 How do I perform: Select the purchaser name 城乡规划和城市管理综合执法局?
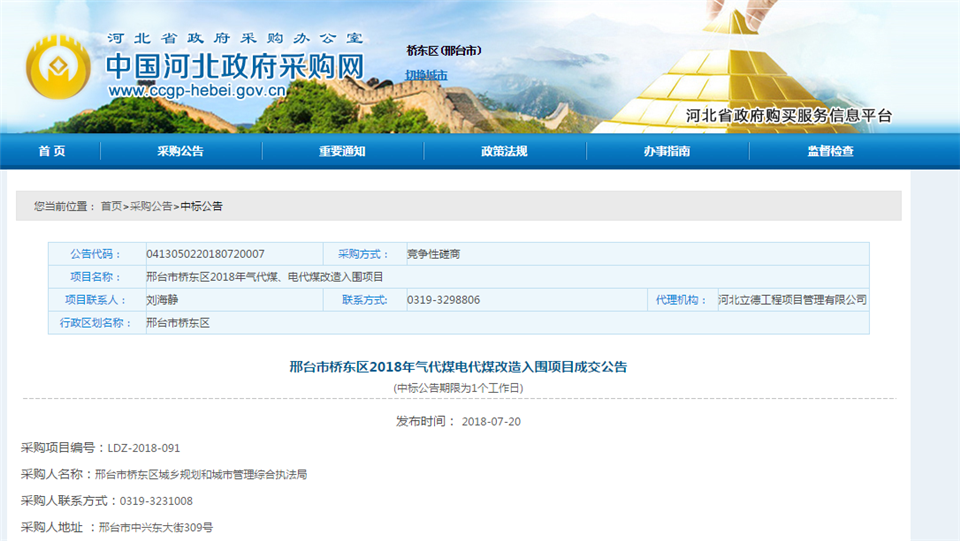point(233,474)
